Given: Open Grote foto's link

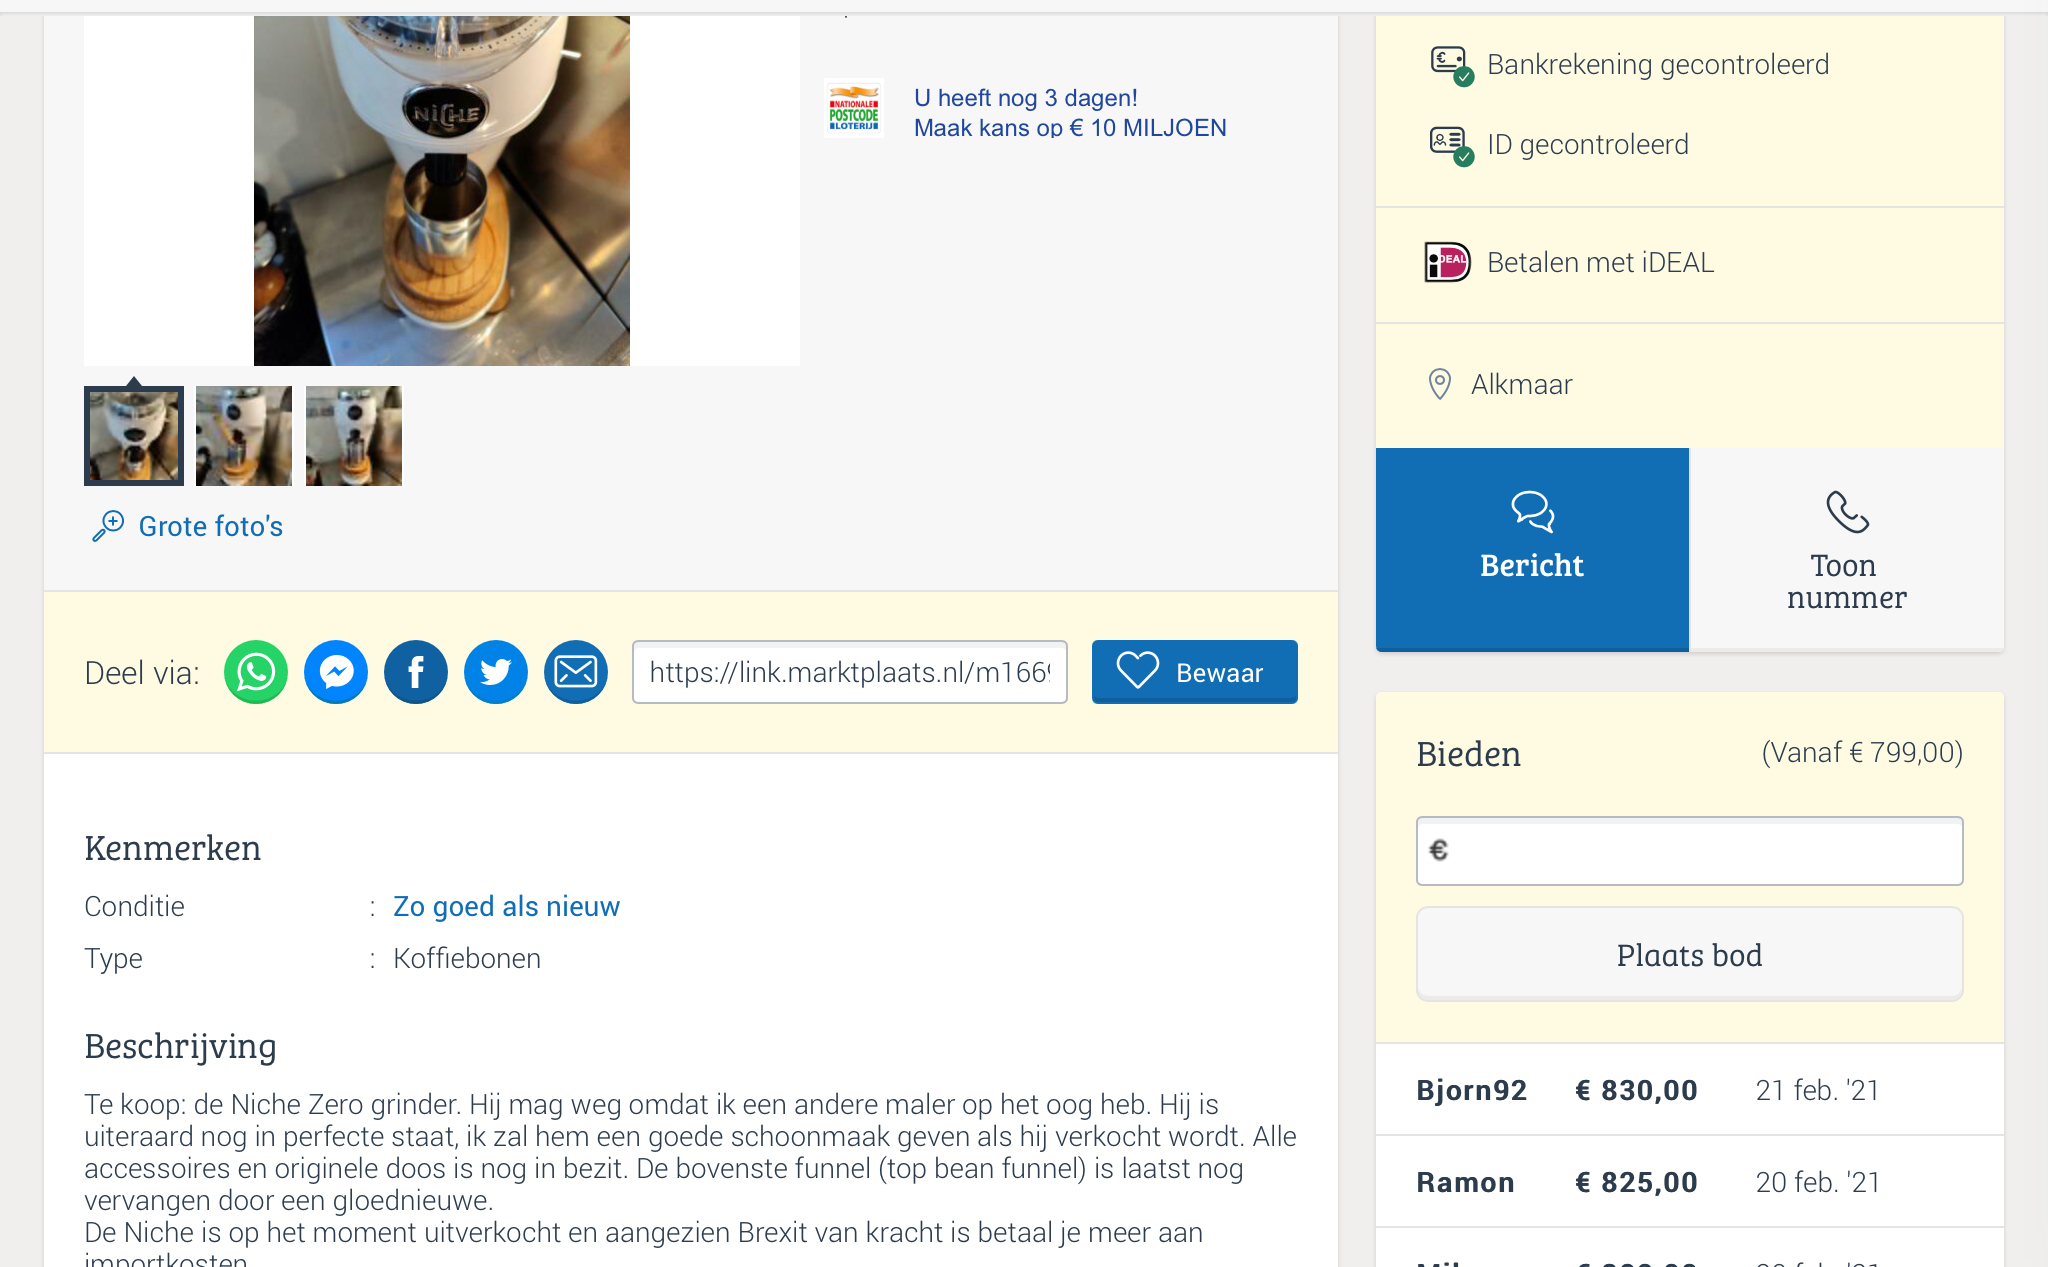Looking at the screenshot, I should click(210, 526).
